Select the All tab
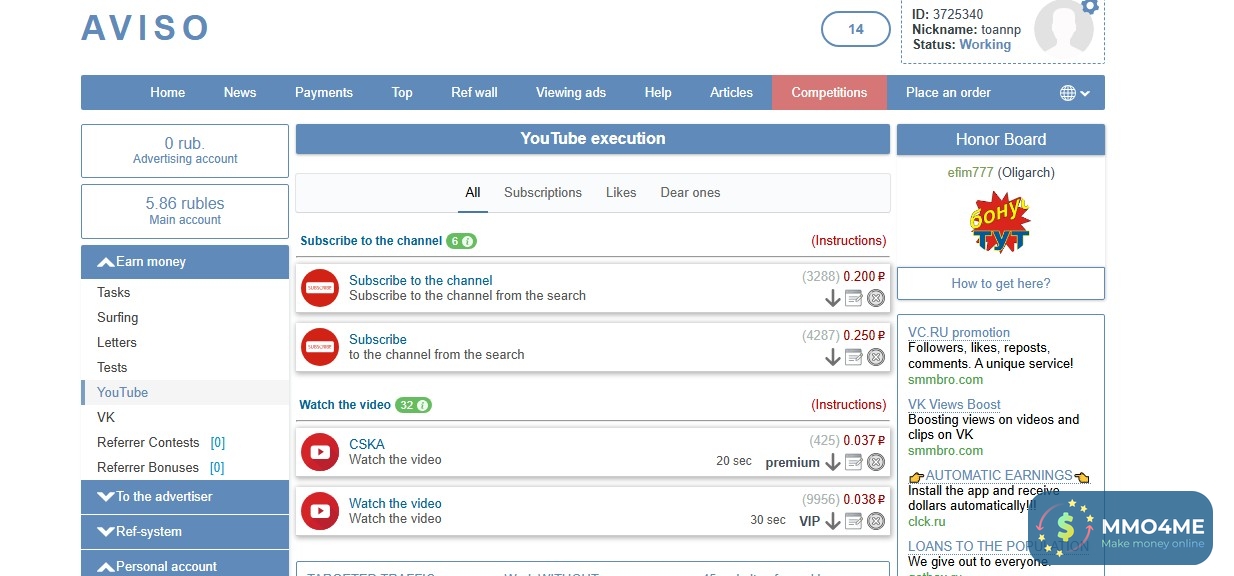The image size is (1234, 576). click(473, 192)
